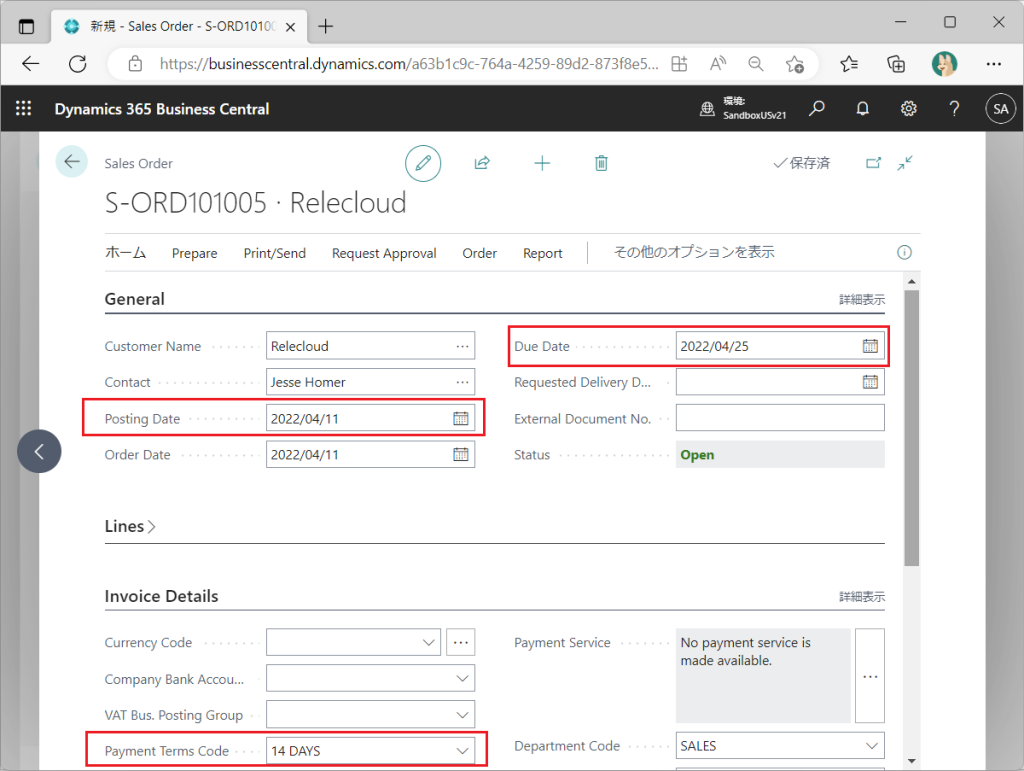Viewport: 1024px width, 771px height.
Task: Open the Prepare menu
Action: (x=195, y=253)
